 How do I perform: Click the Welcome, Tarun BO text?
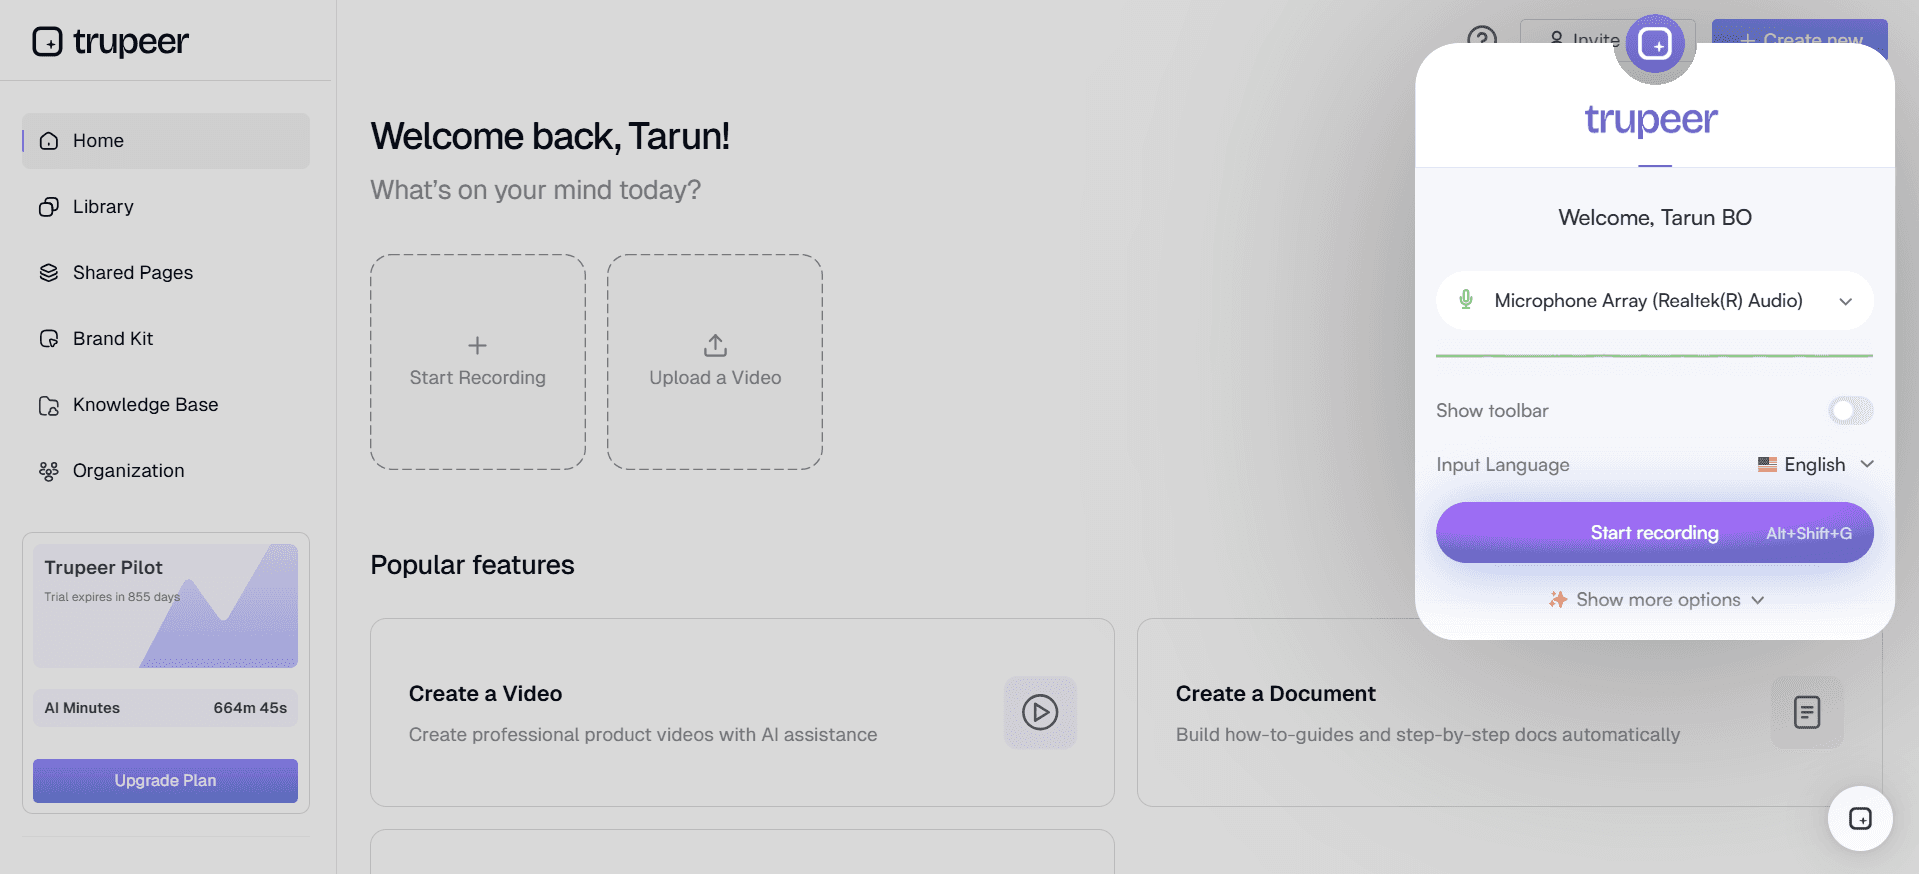[x=1655, y=218]
